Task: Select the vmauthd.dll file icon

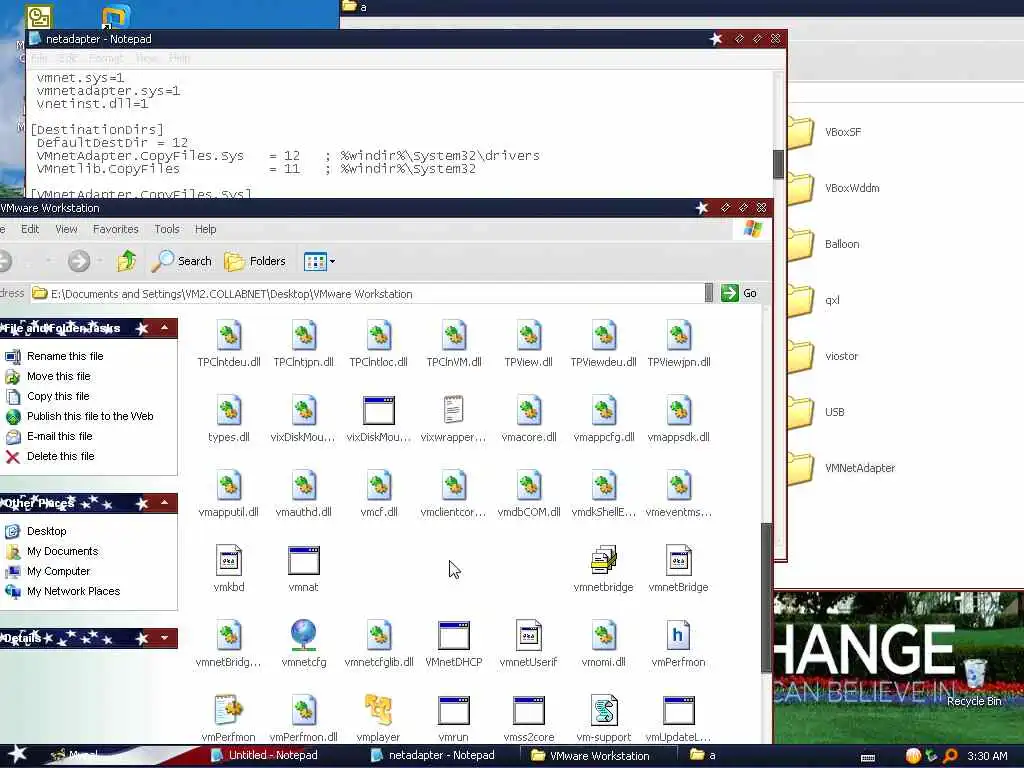Action: pyautogui.click(x=304, y=485)
